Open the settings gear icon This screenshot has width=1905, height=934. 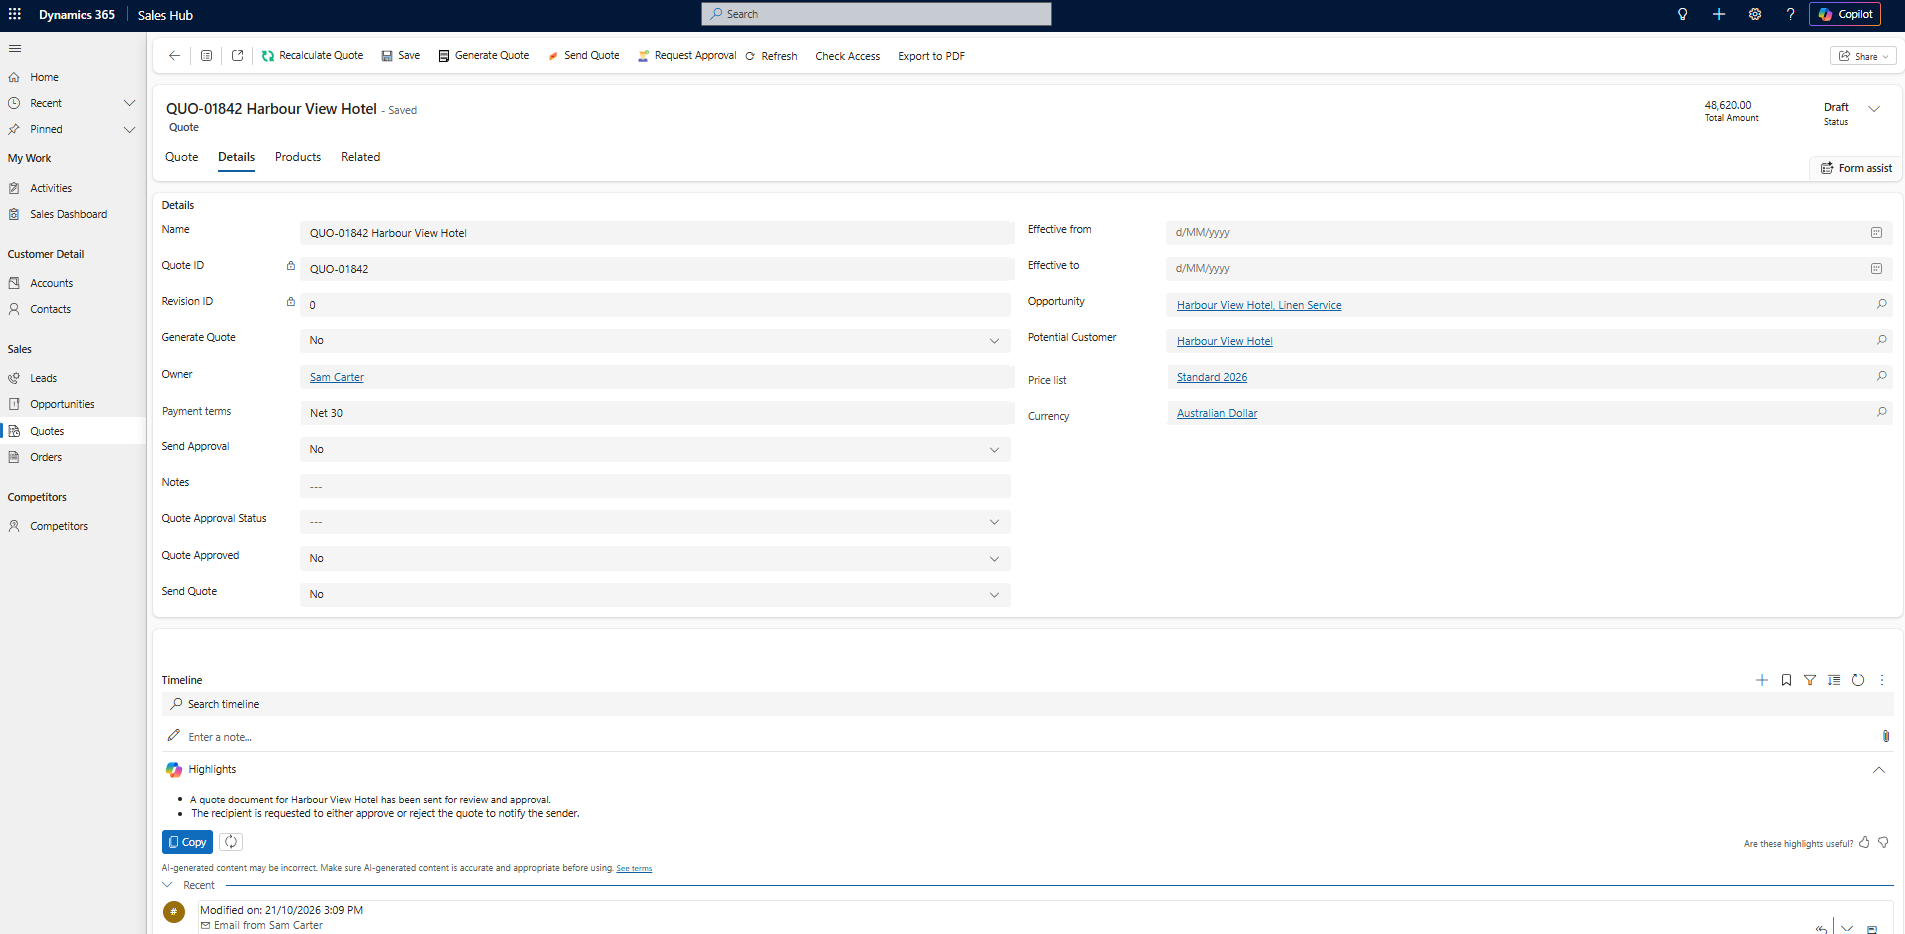pyautogui.click(x=1755, y=14)
